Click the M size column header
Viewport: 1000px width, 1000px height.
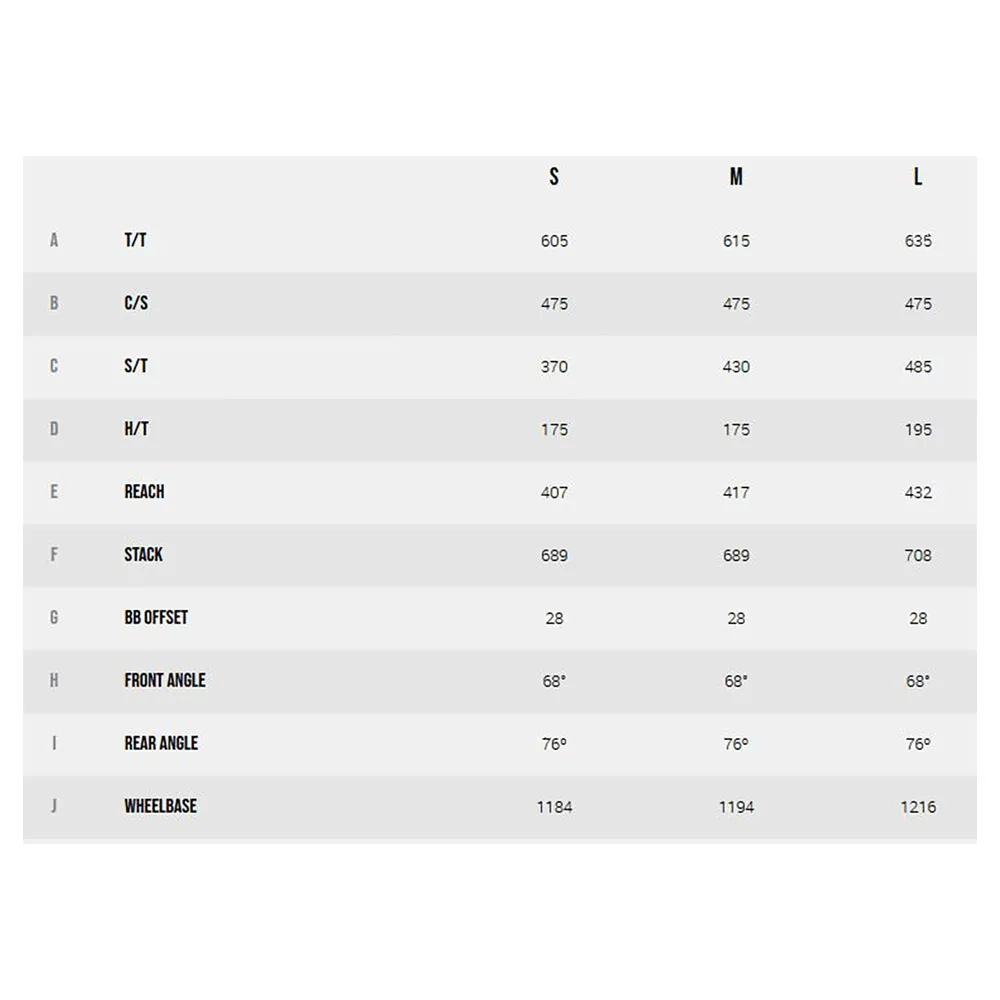pos(736,177)
